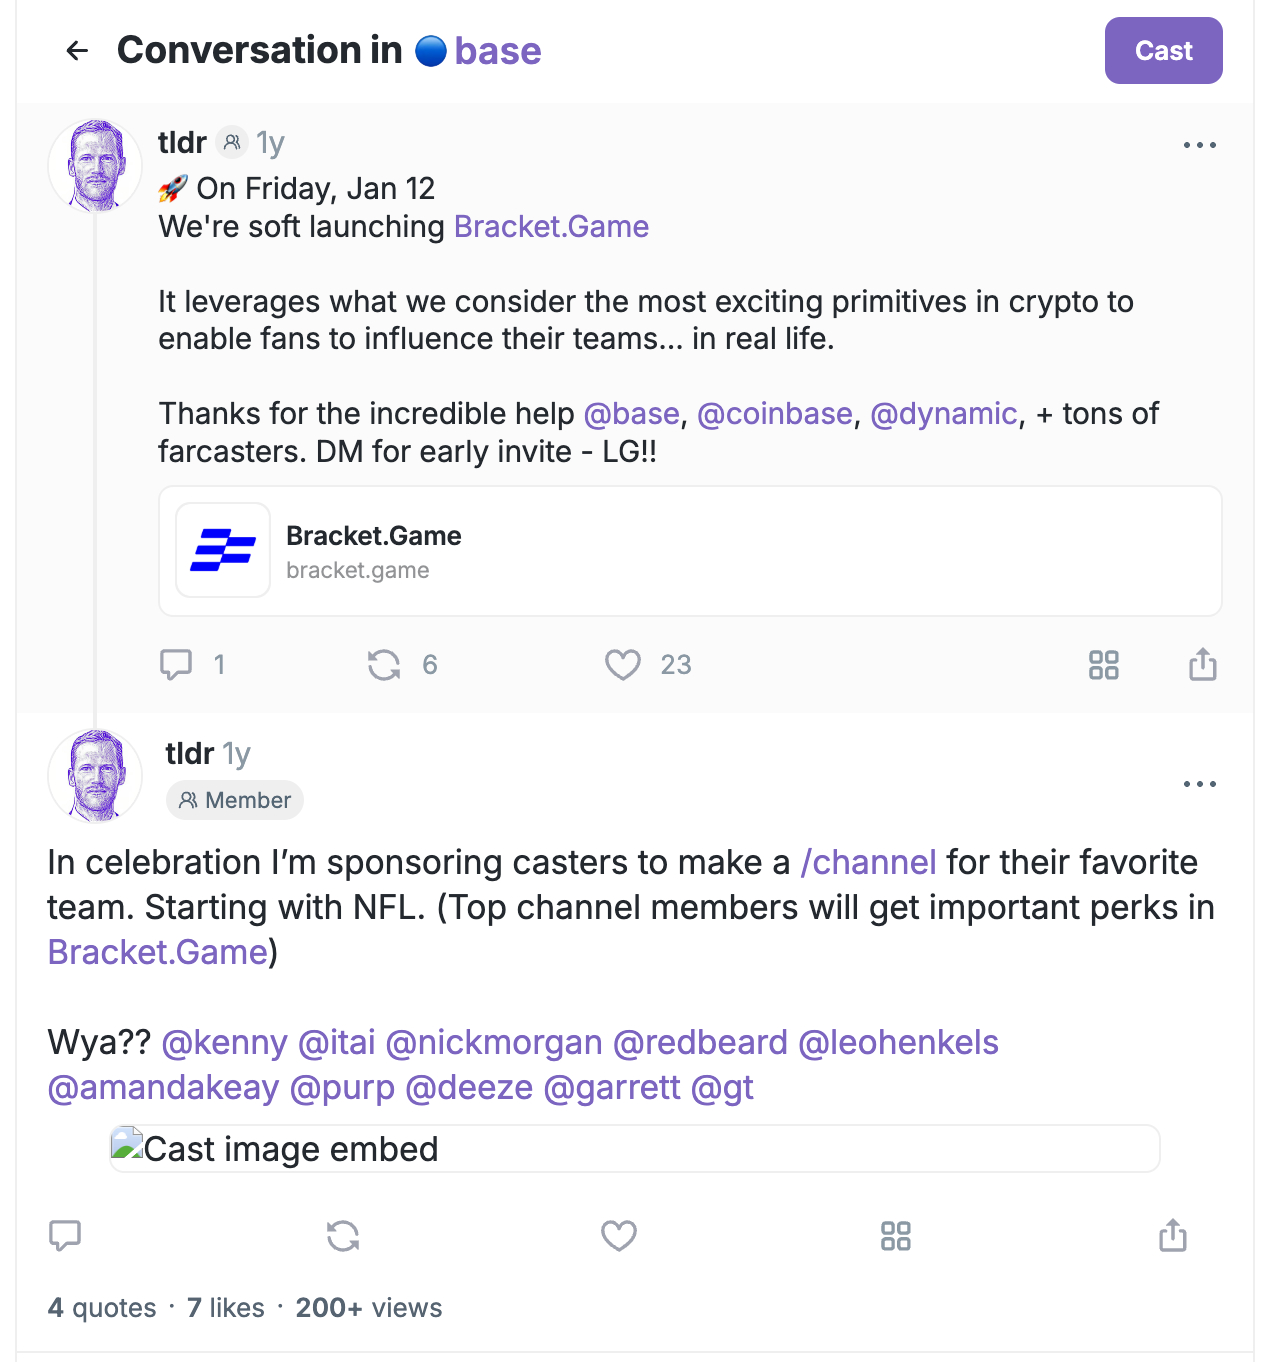Screen dimensions: 1268x1362
Task: Click the recast icon on the second cast
Action: pyautogui.click(x=342, y=1236)
